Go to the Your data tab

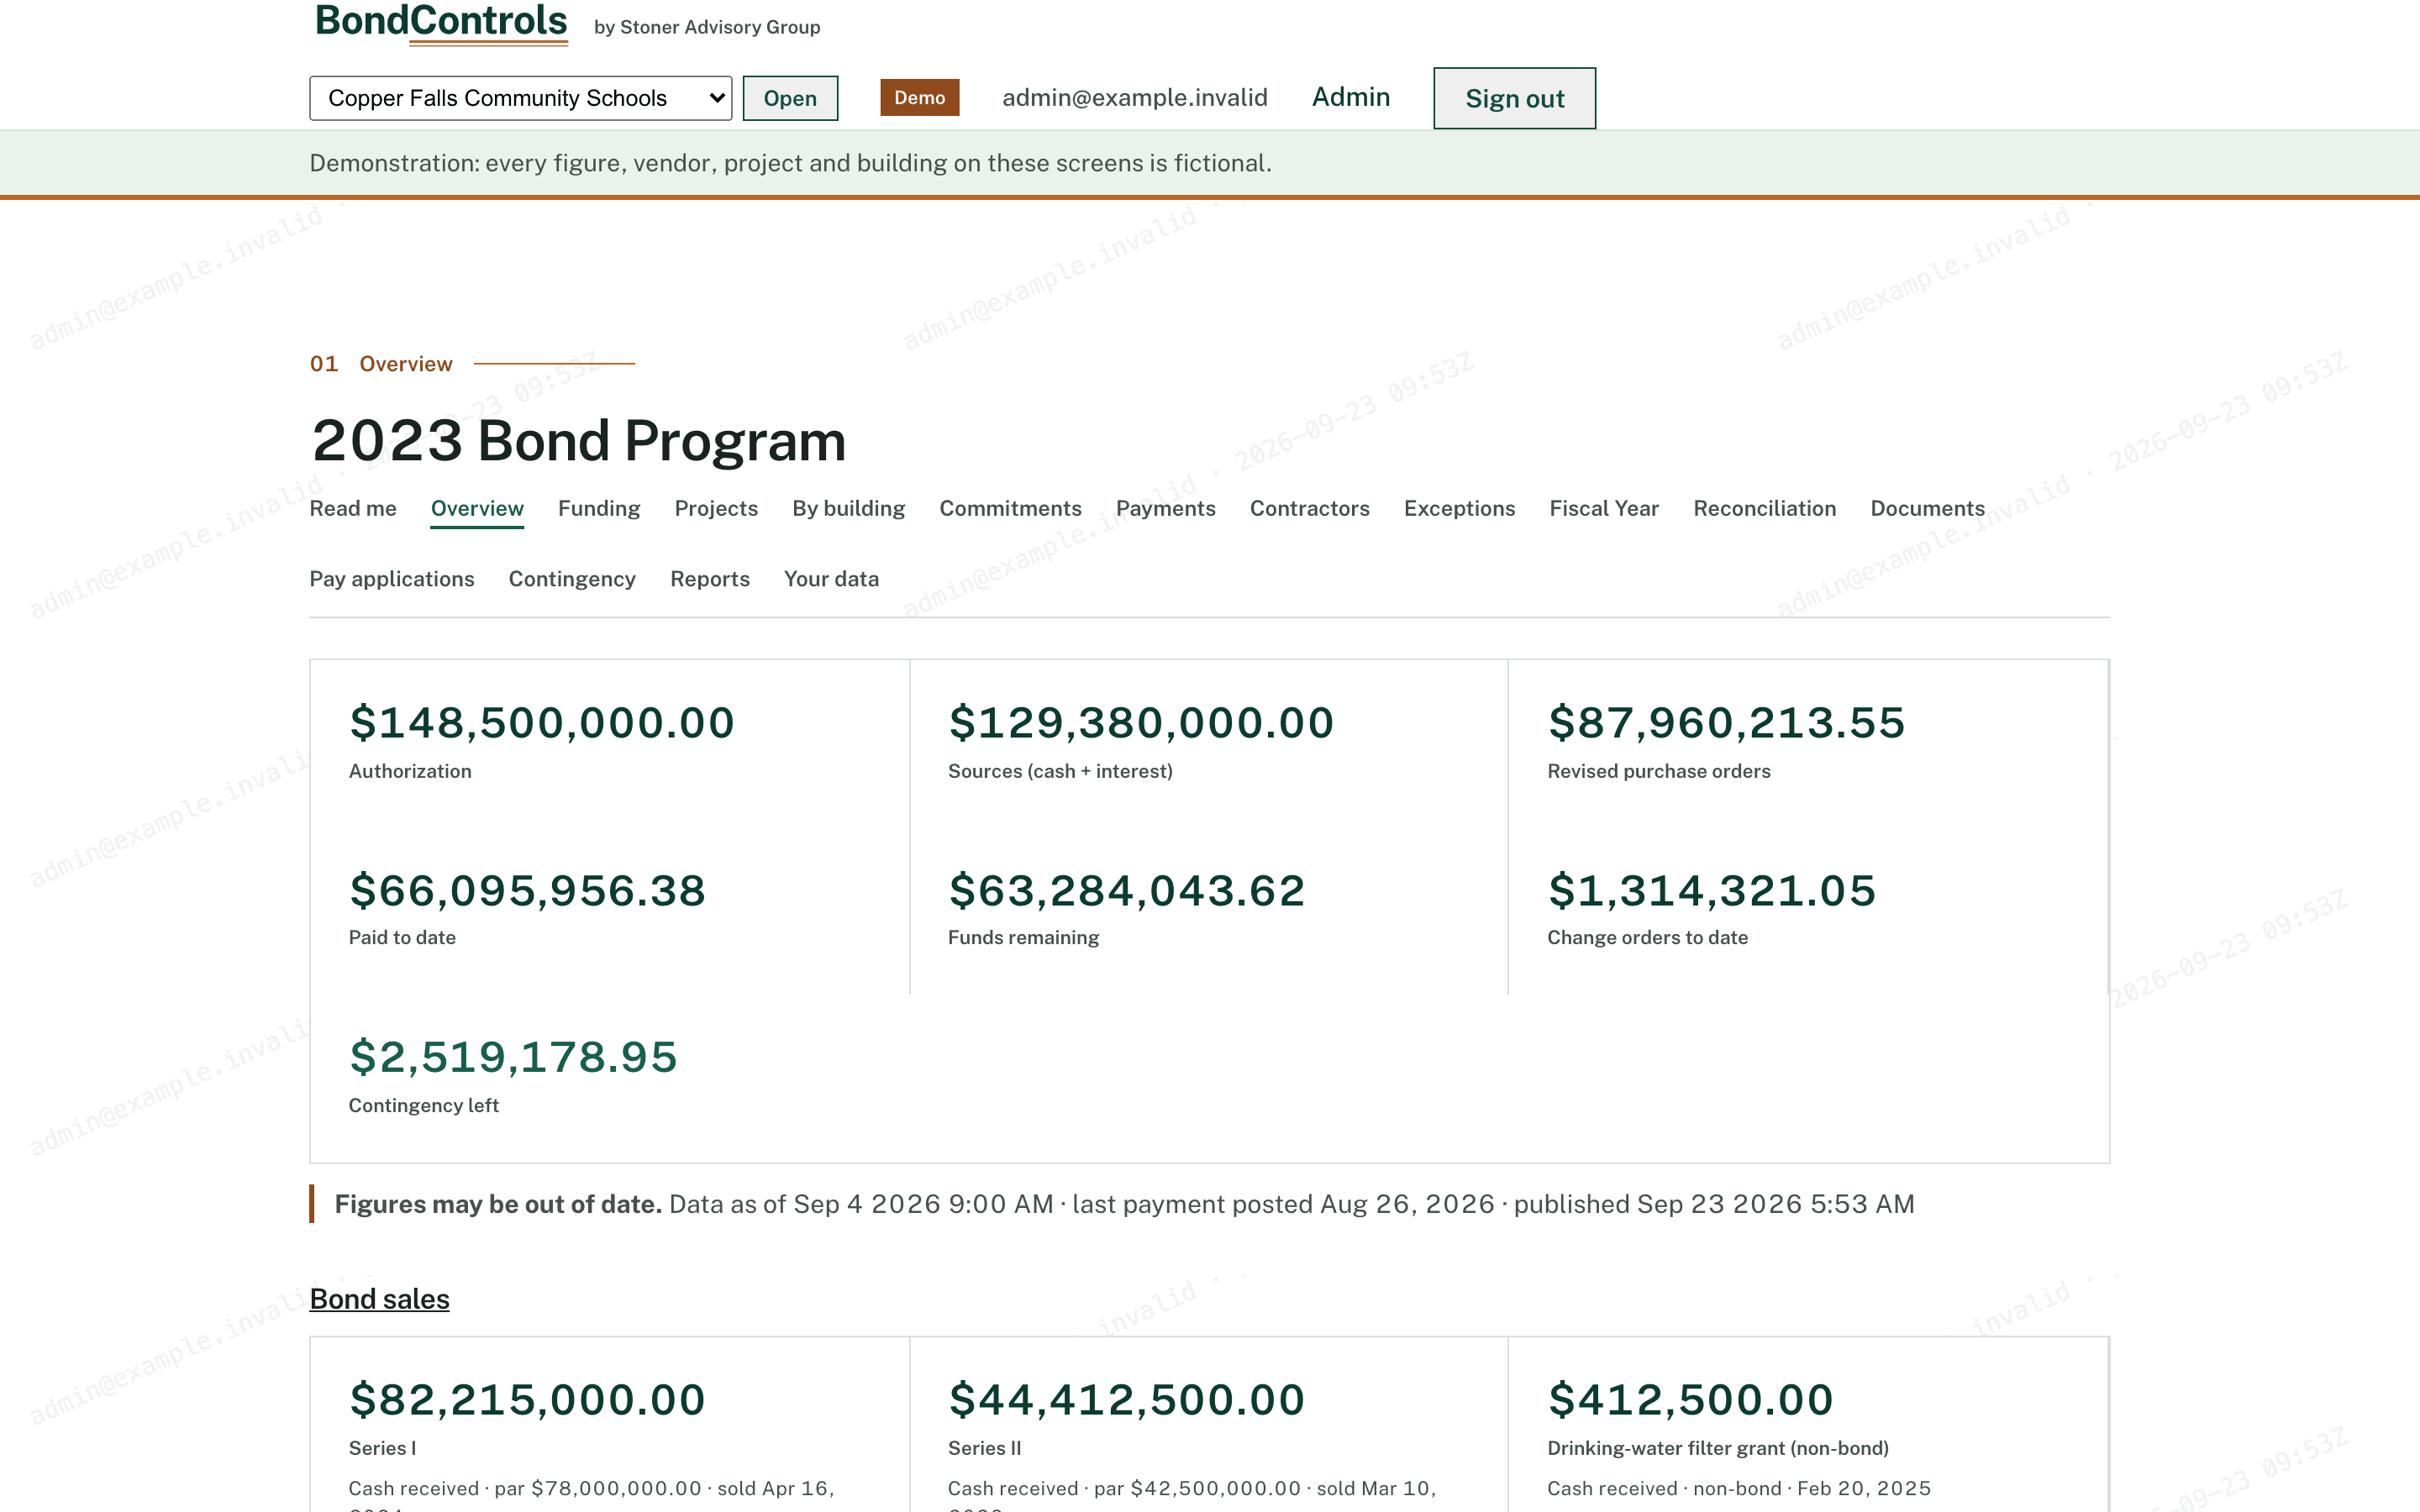coord(831,579)
